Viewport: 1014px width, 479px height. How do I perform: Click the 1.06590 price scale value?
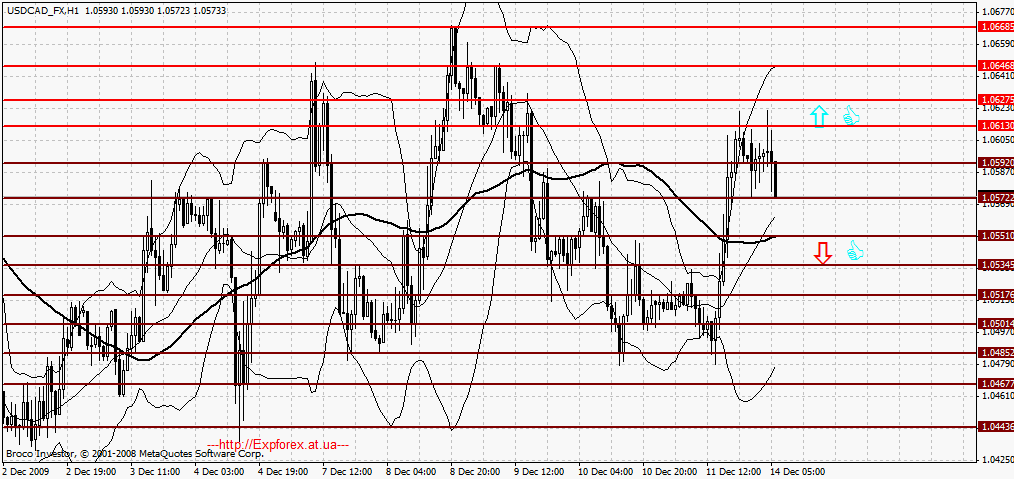[997, 43]
